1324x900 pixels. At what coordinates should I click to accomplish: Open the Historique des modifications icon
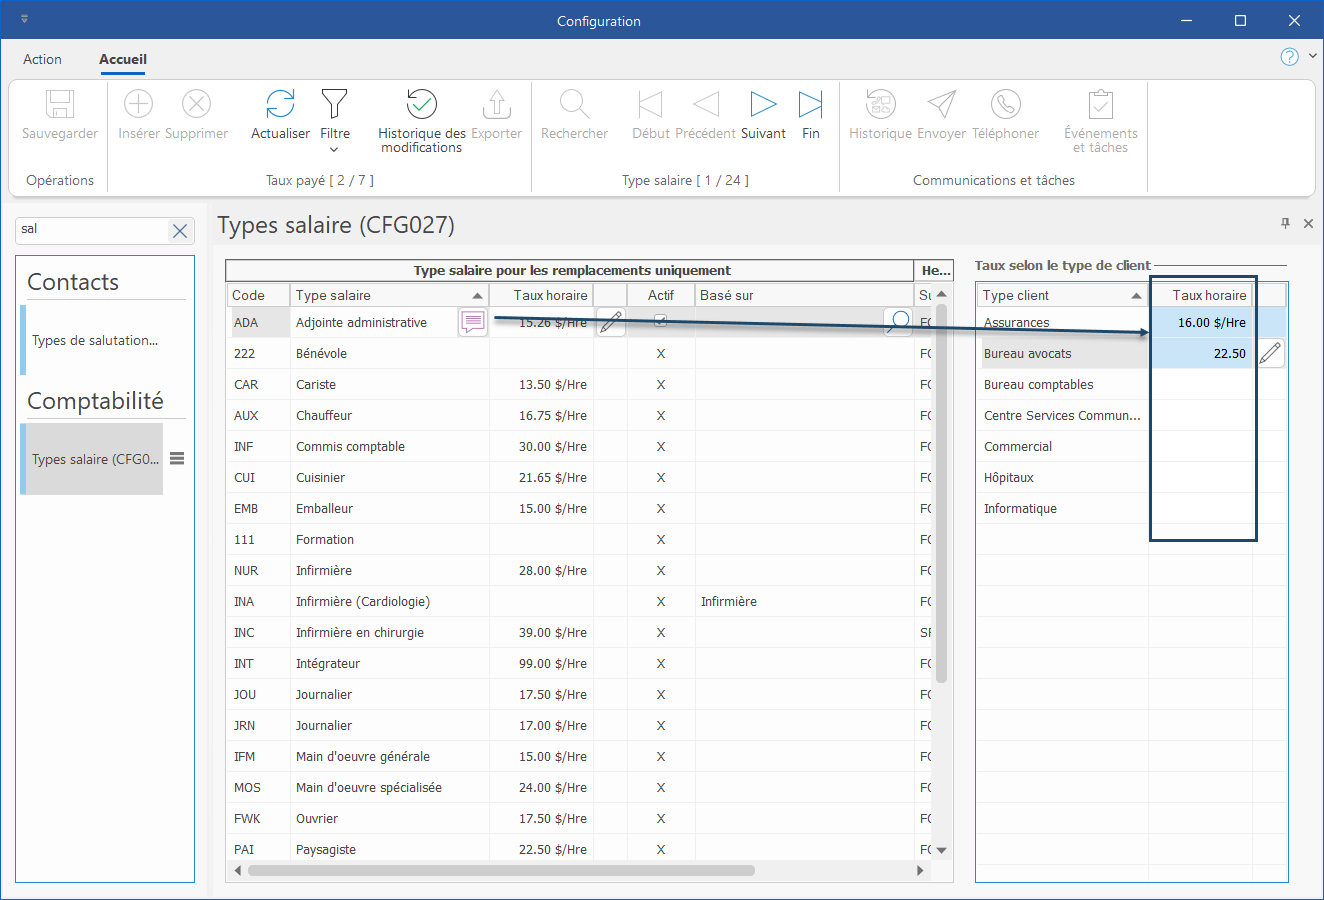(x=421, y=104)
